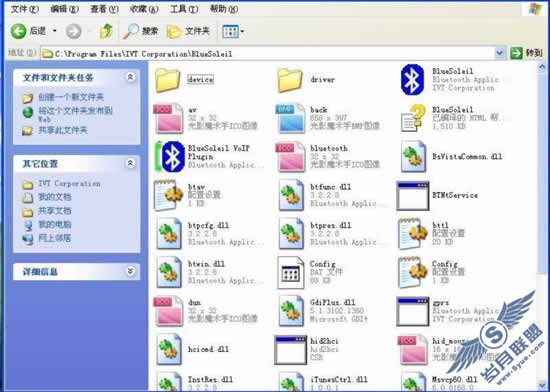Collapse the 文件和文件夹任务 panel
550x392 pixels.
pyautogui.click(x=130, y=77)
